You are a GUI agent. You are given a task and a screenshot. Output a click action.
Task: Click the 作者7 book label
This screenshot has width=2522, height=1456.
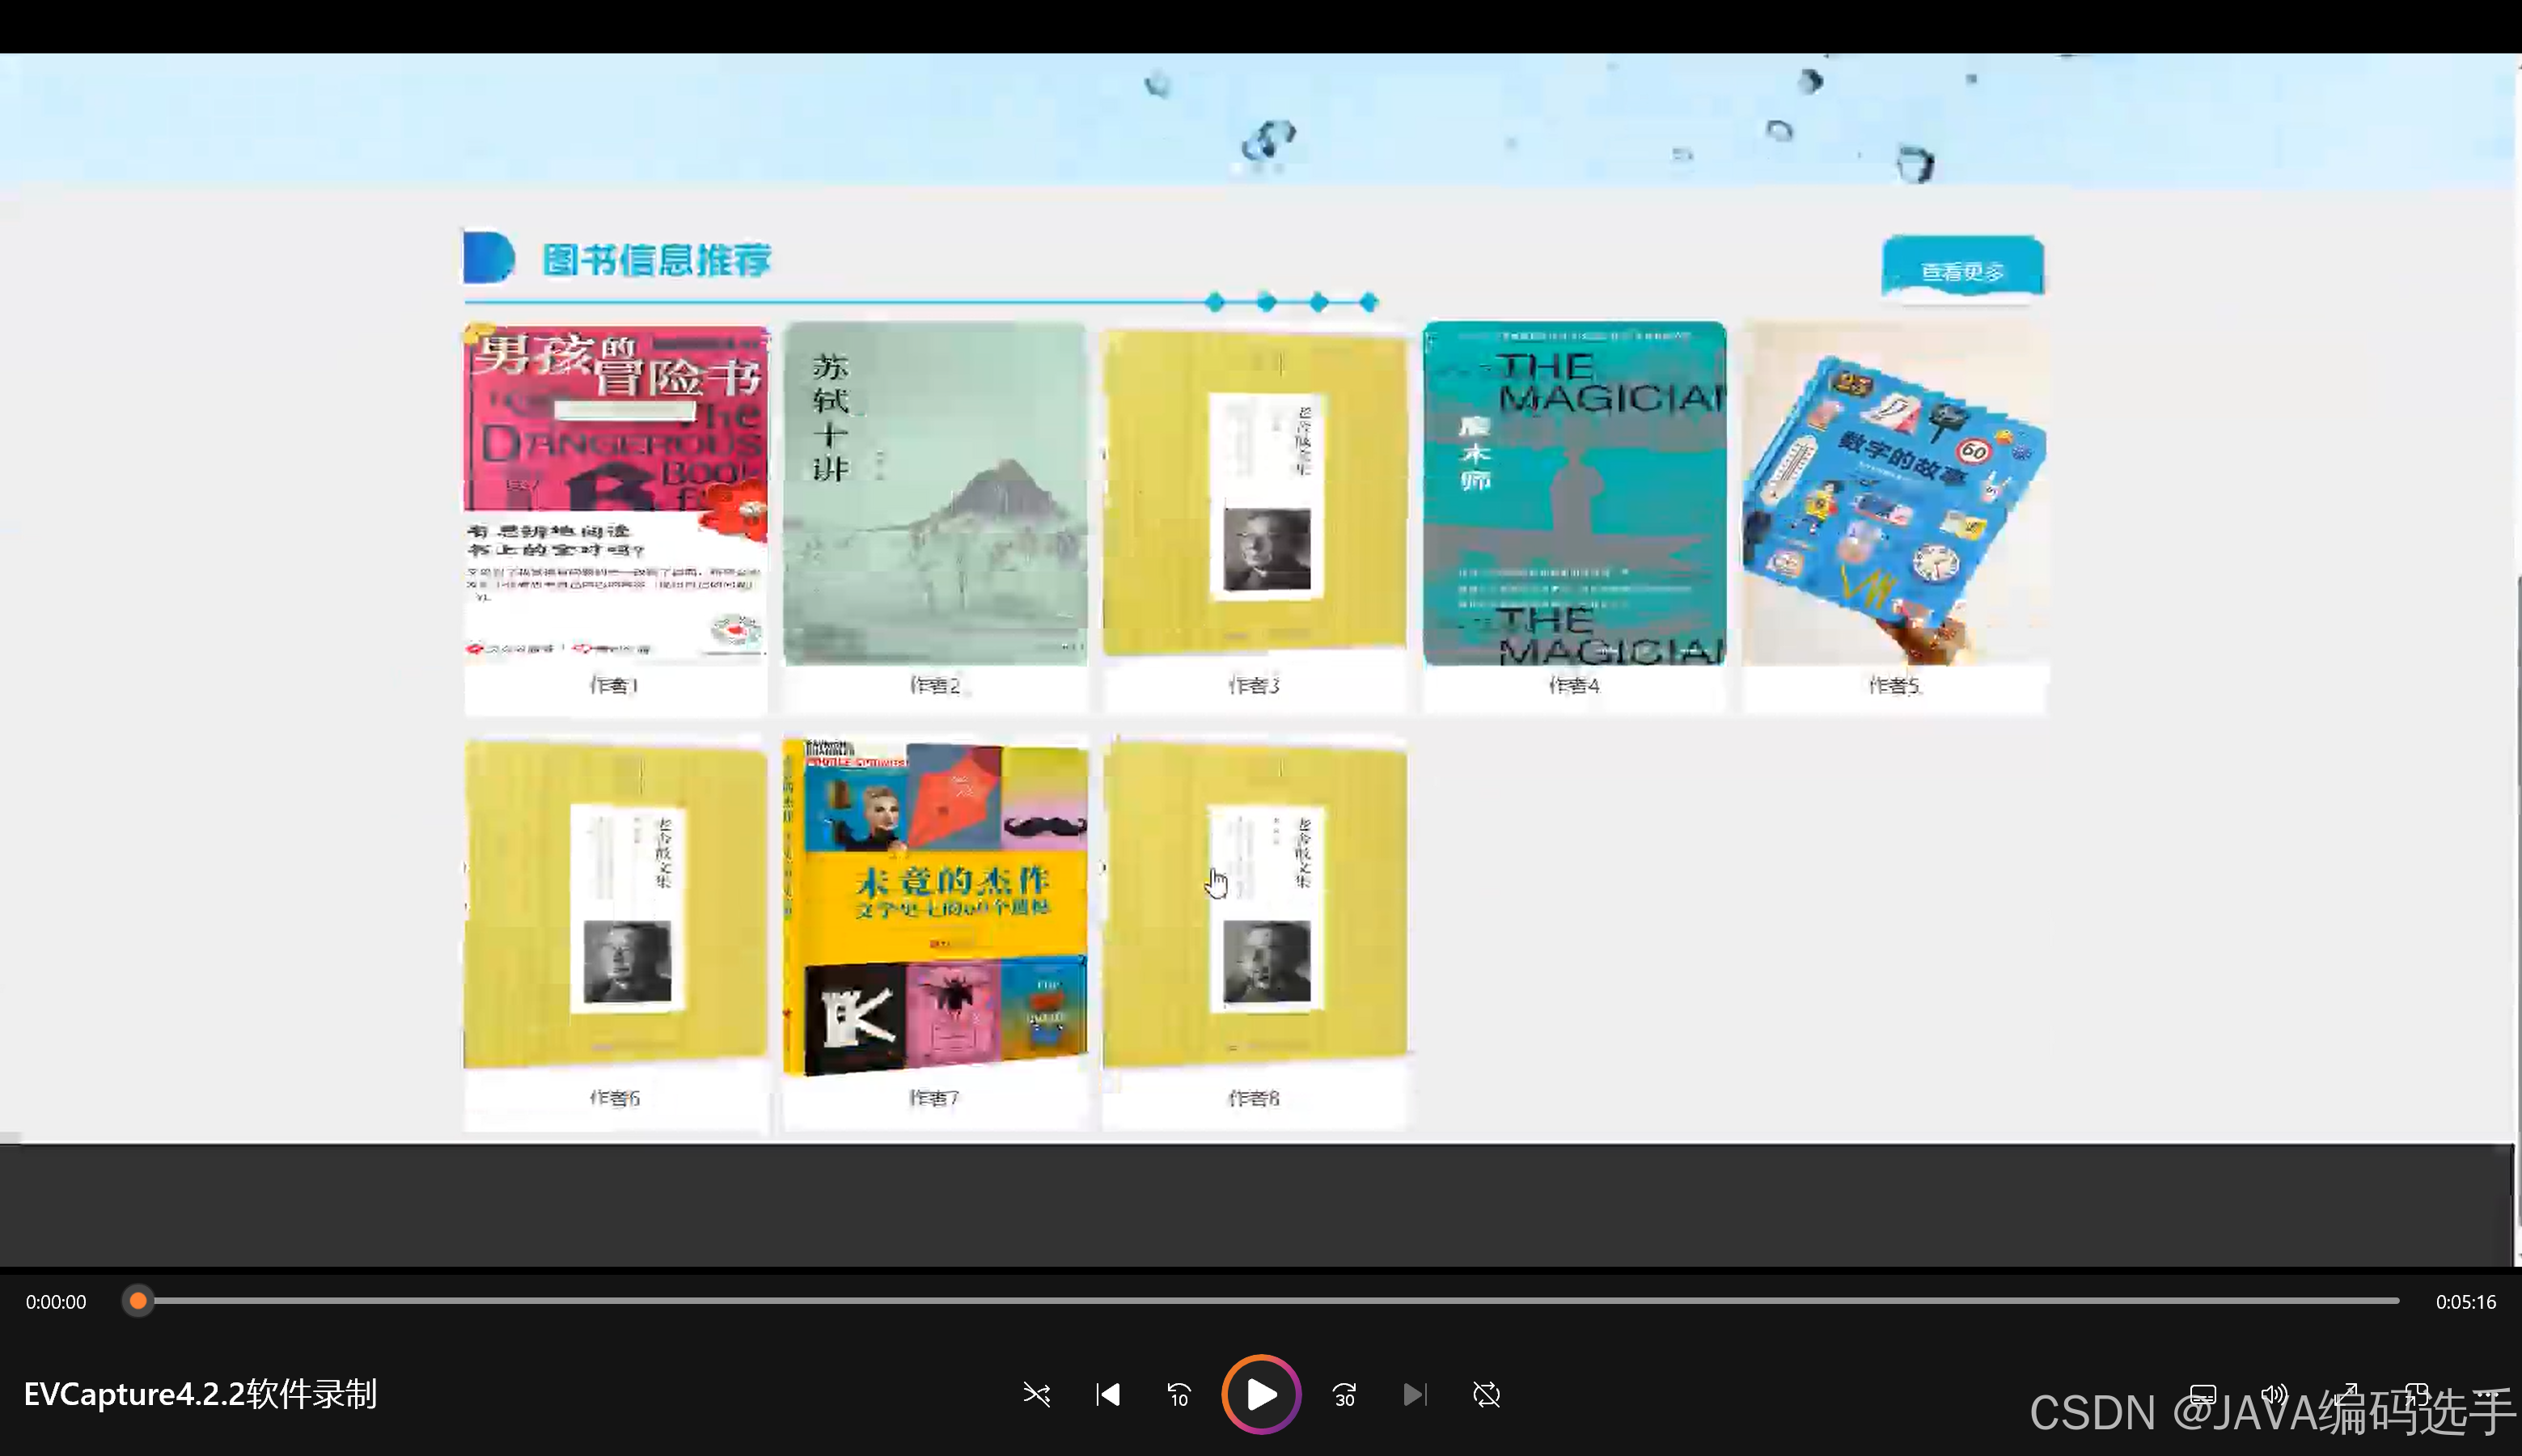[x=934, y=1098]
